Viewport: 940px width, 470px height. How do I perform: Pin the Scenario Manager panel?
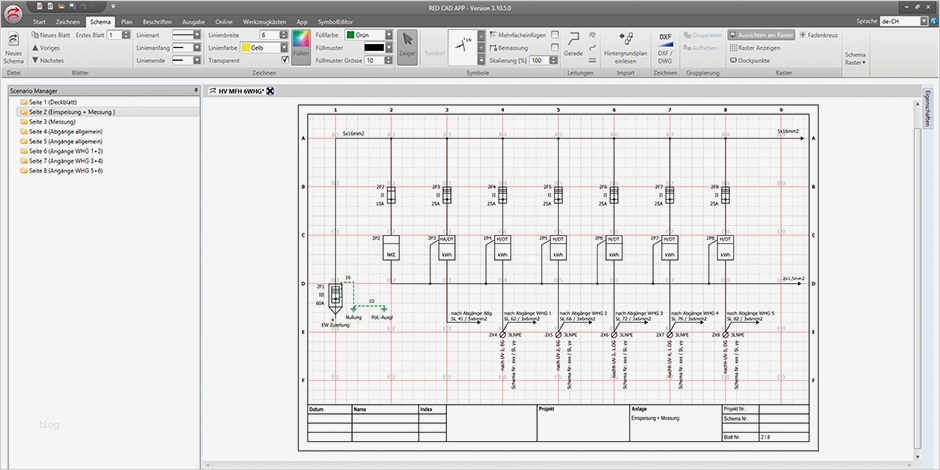tap(196, 90)
